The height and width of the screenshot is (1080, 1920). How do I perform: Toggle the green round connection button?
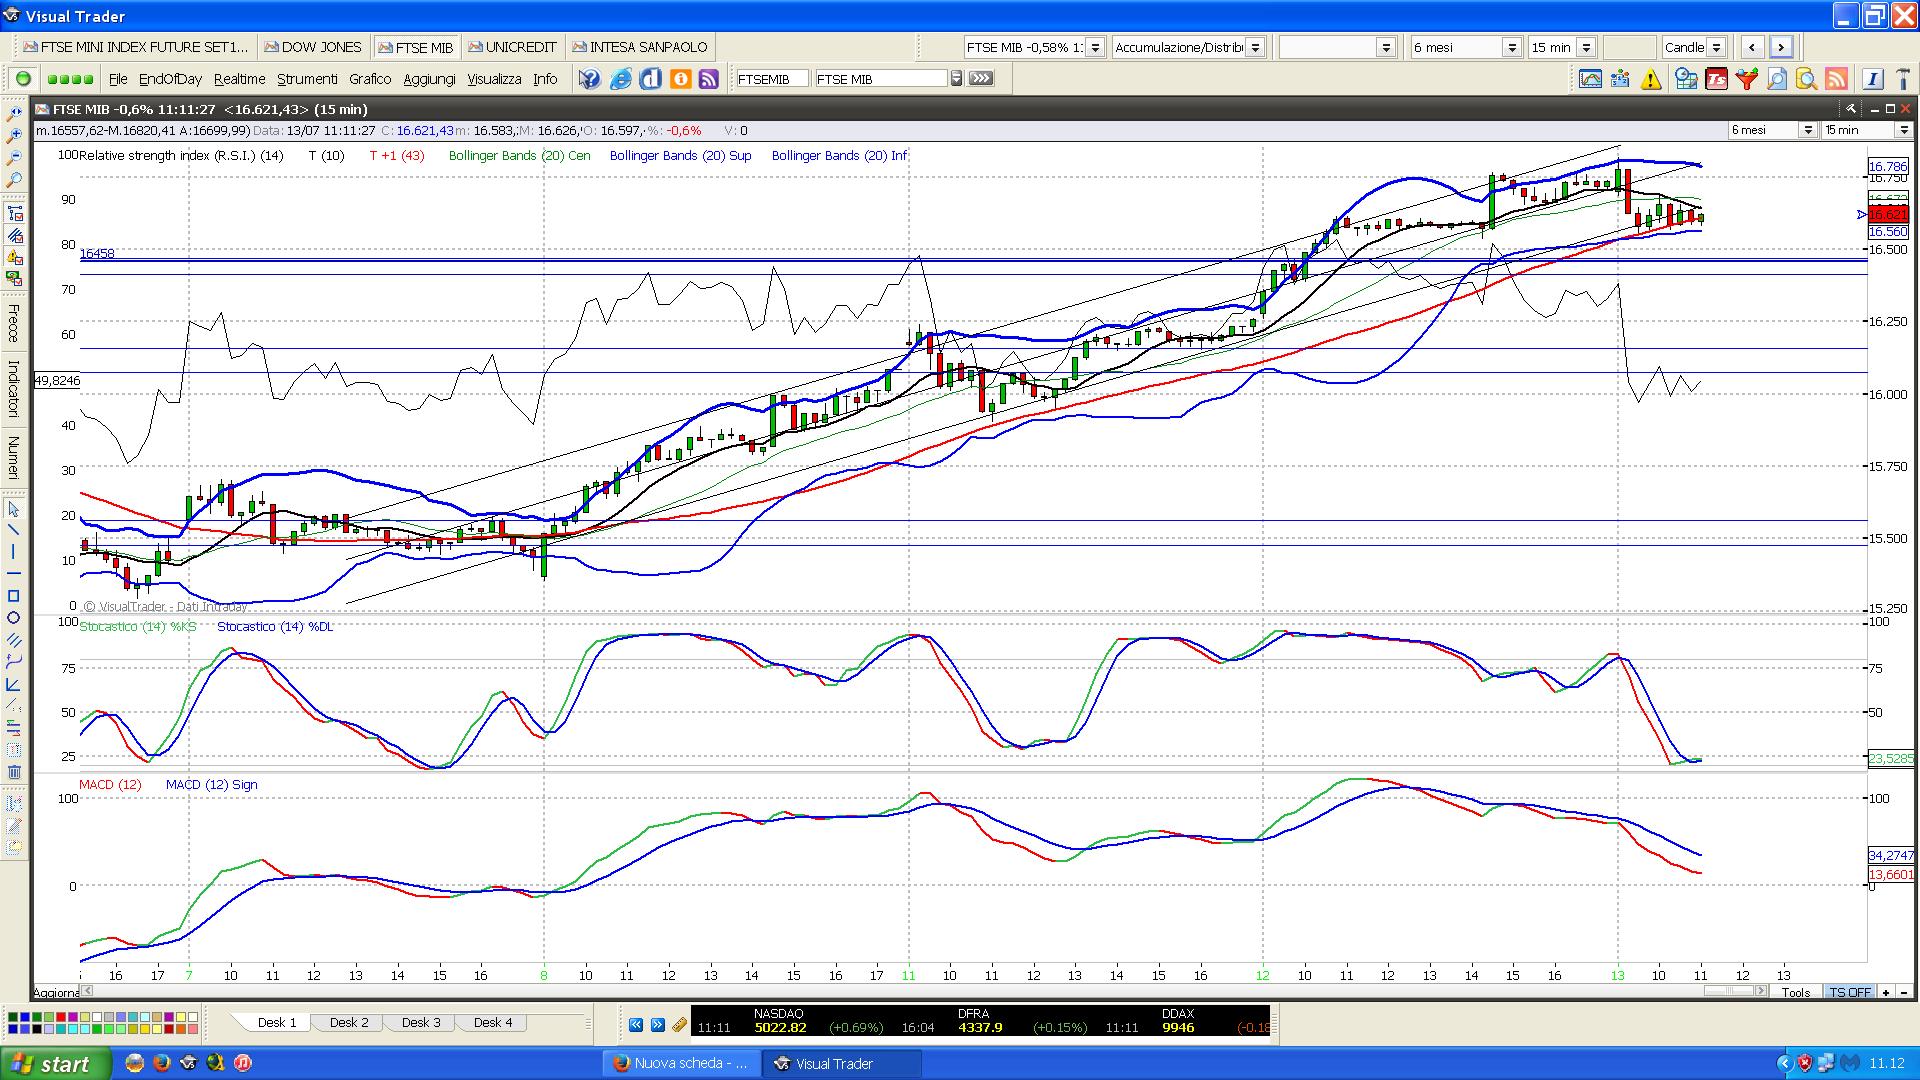pyautogui.click(x=23, y=79)
